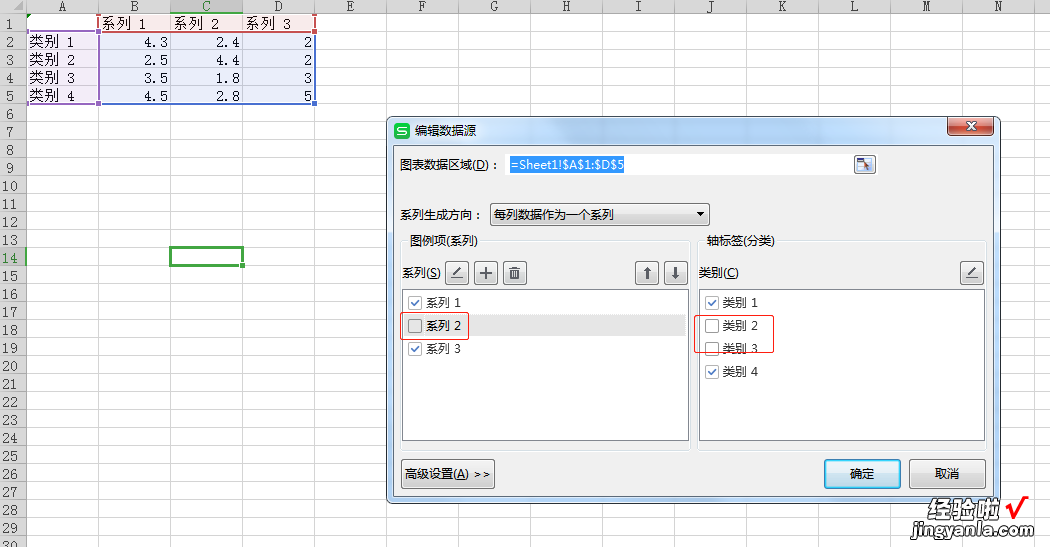
Task: Cancel with the 取消 button
Action: [x=947, y=473]
